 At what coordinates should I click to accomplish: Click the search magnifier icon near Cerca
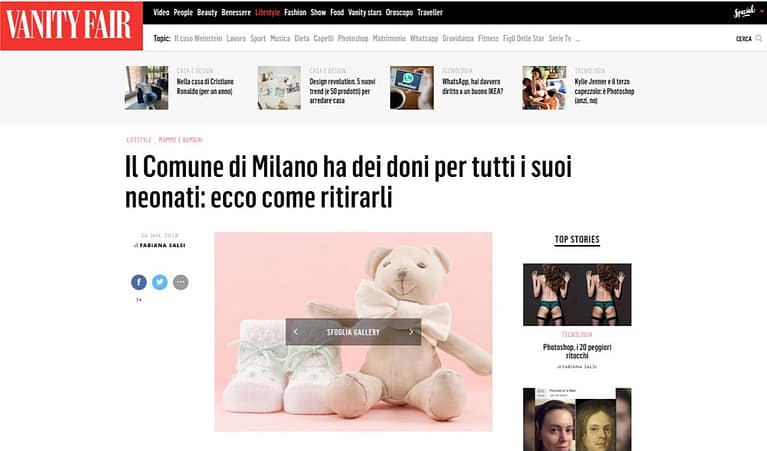click(759, 38)
